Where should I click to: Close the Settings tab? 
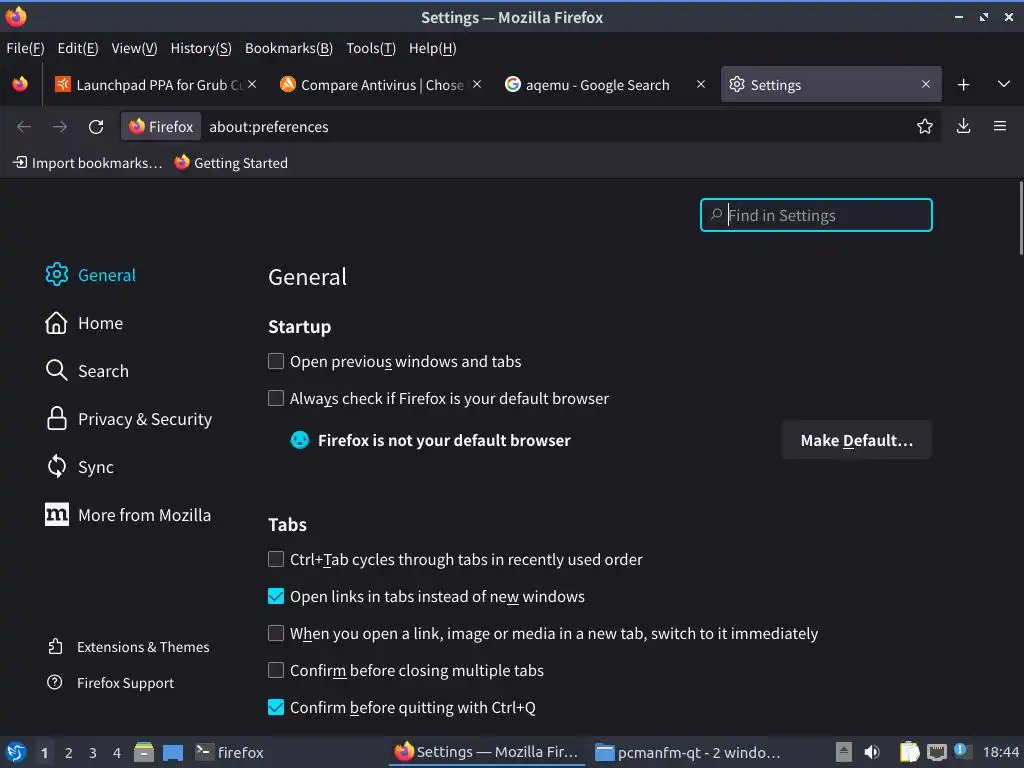(925, 84)
